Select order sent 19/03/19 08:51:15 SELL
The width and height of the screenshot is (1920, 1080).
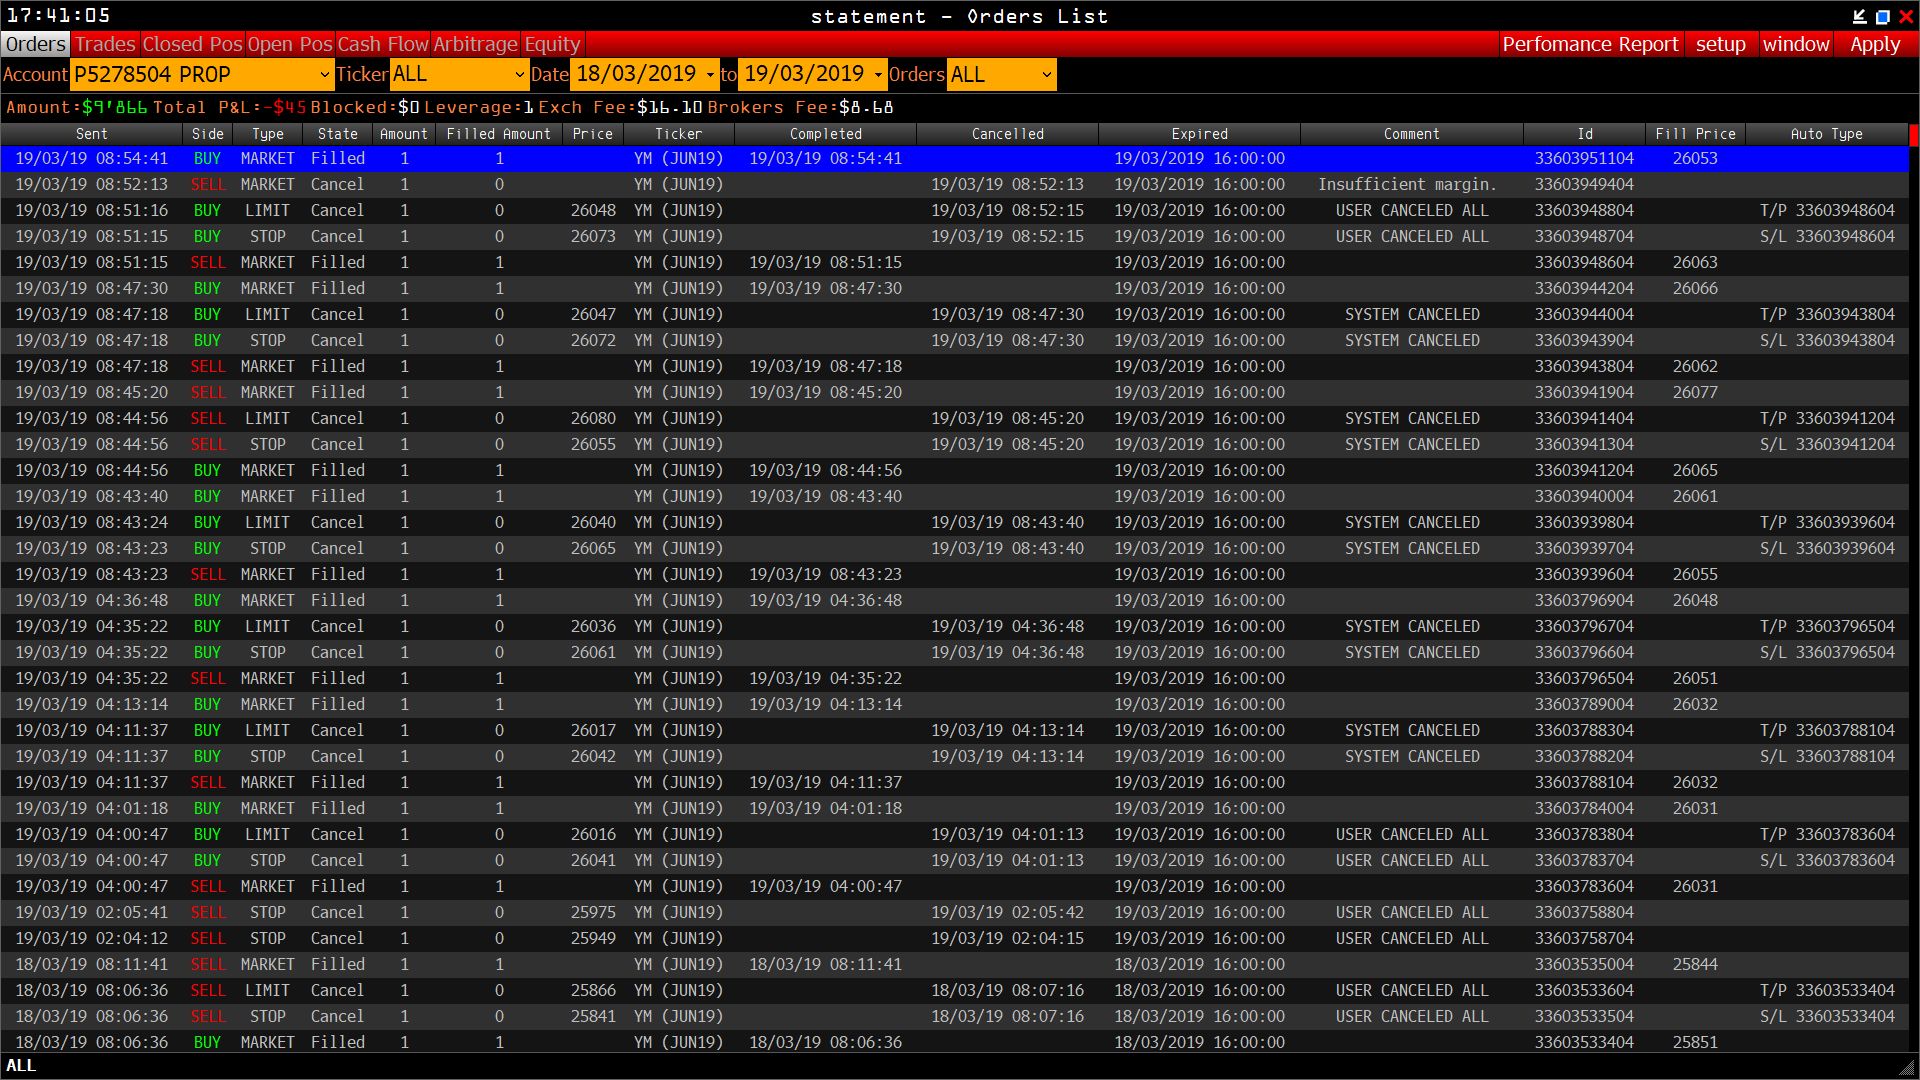click(x=955, y=262)
